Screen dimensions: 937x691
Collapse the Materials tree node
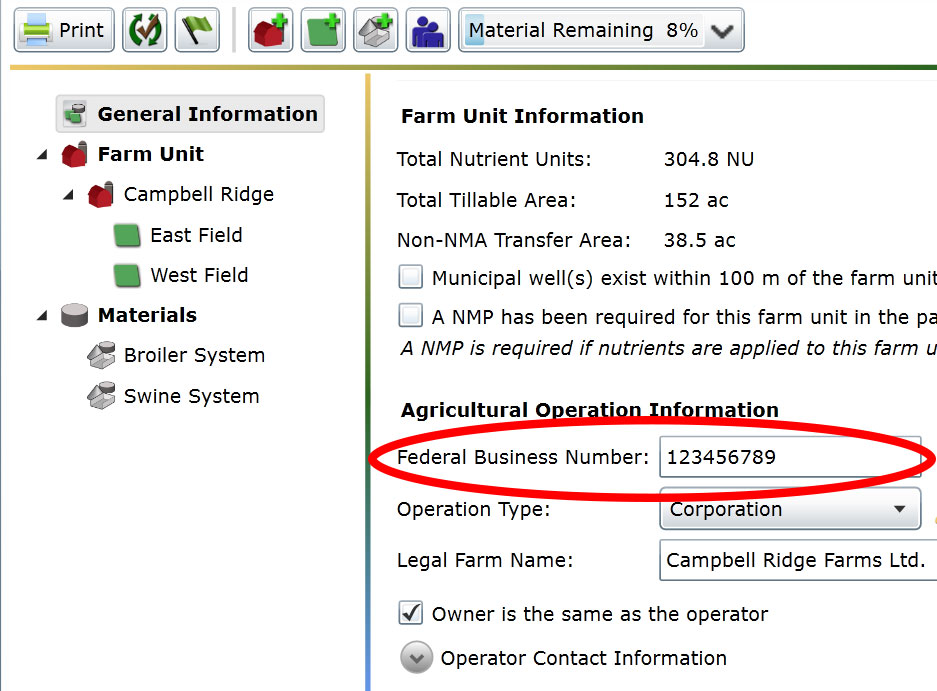[42, 316]
